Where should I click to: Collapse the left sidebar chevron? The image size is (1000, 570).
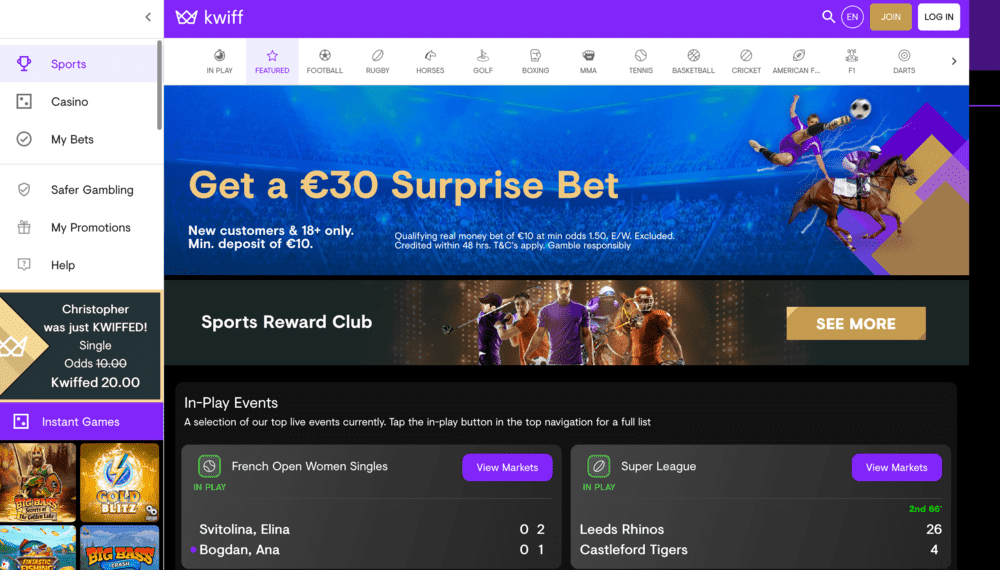(x=148, y=17)
